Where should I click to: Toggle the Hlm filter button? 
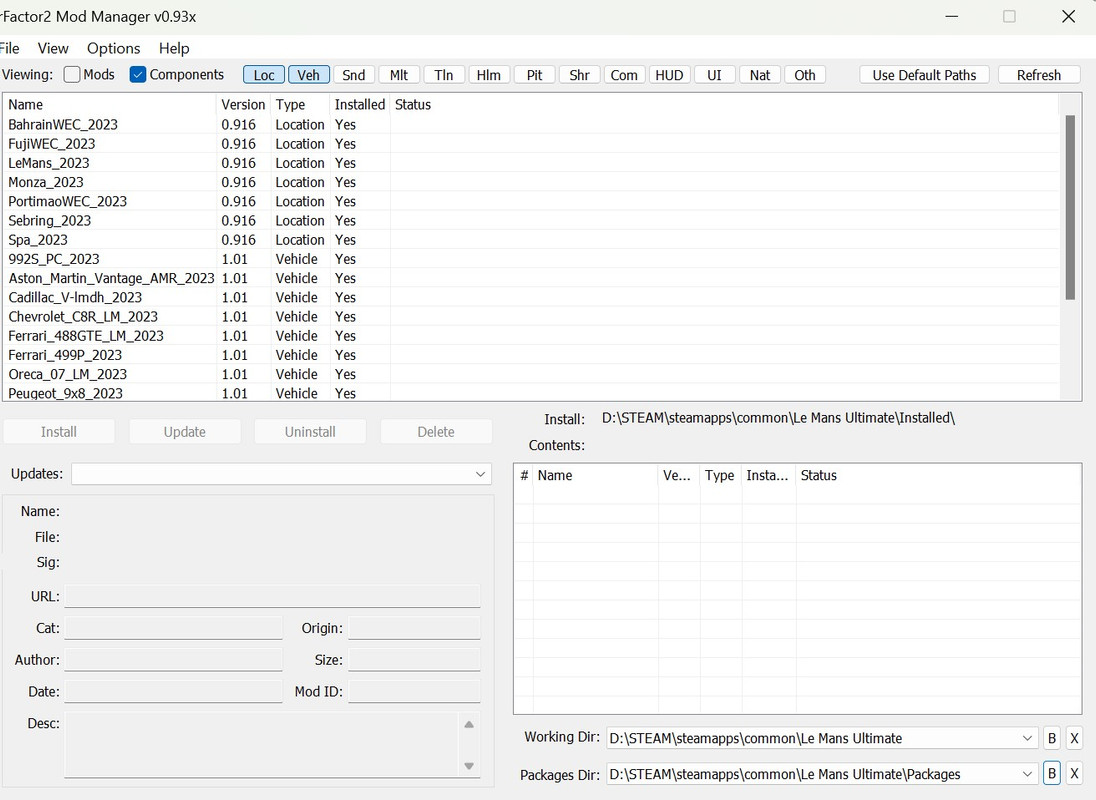(x=489, y=75)
